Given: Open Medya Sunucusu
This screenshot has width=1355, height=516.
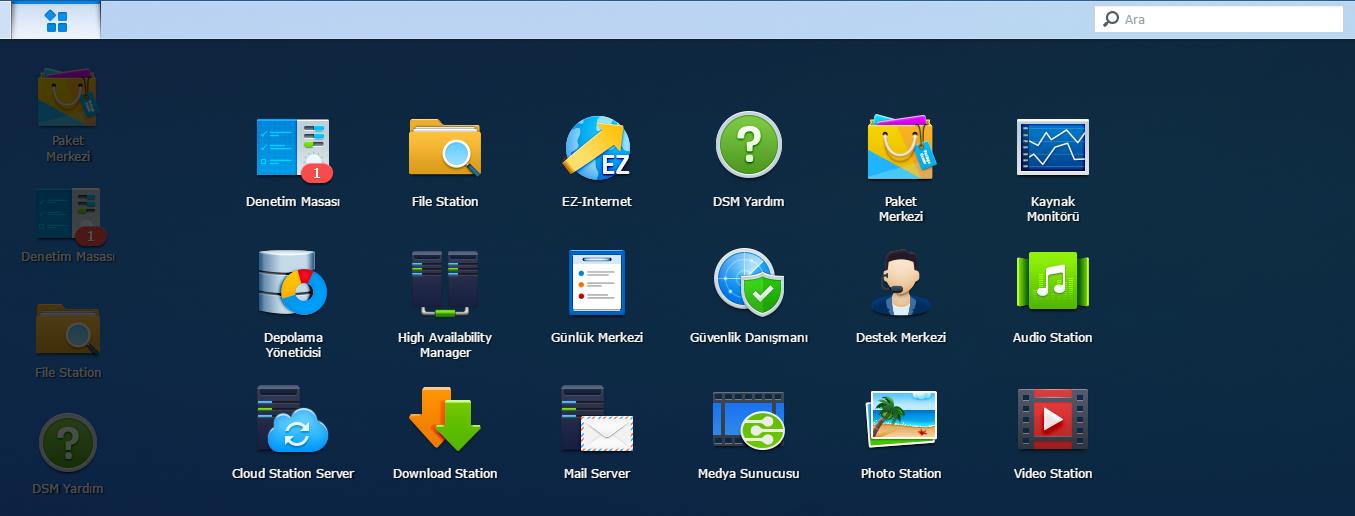Looking at the screenshot, I should (749, 420).
